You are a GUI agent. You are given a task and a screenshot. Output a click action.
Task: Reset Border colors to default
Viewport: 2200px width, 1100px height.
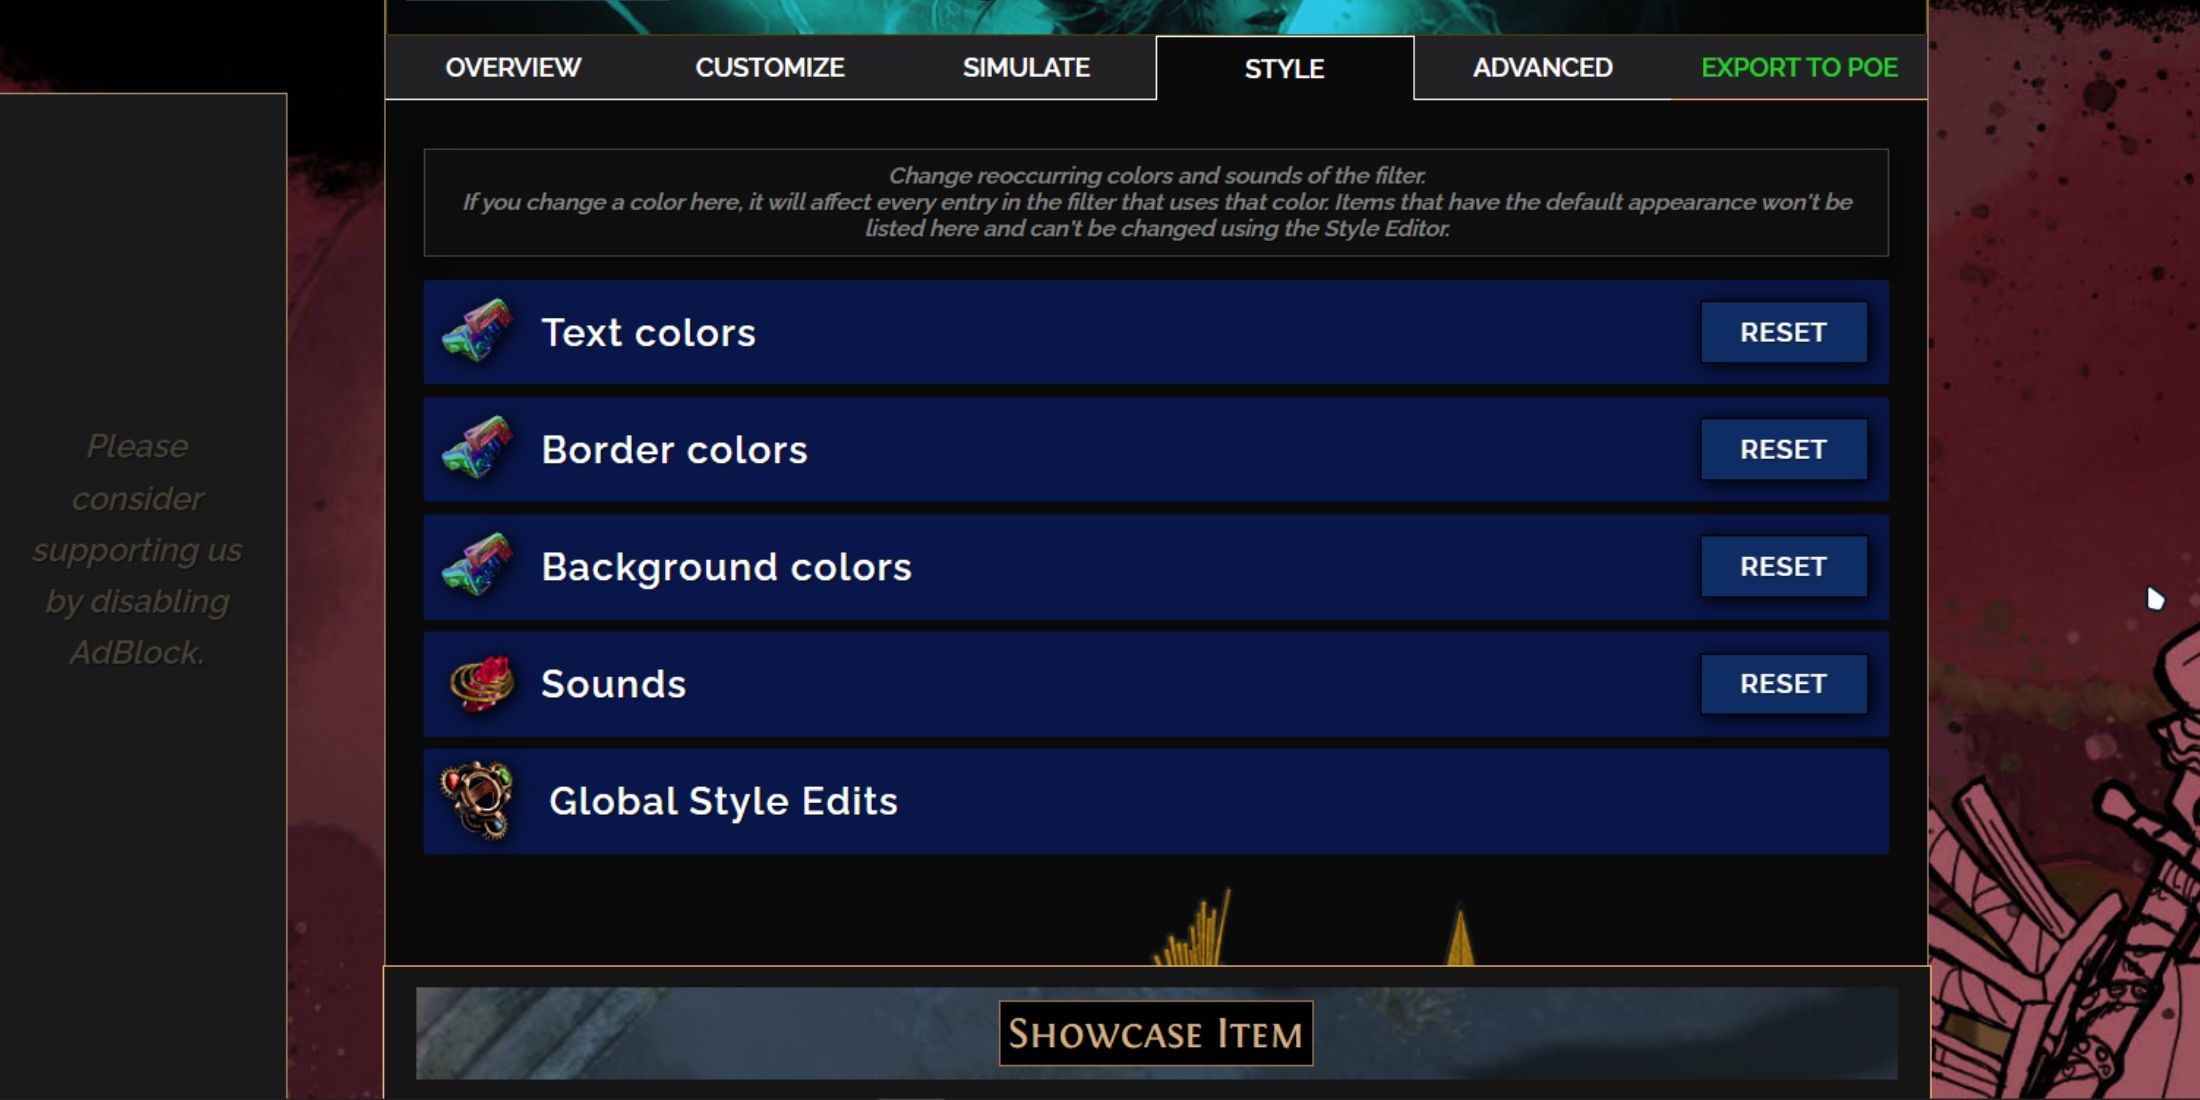[1785, 449]
